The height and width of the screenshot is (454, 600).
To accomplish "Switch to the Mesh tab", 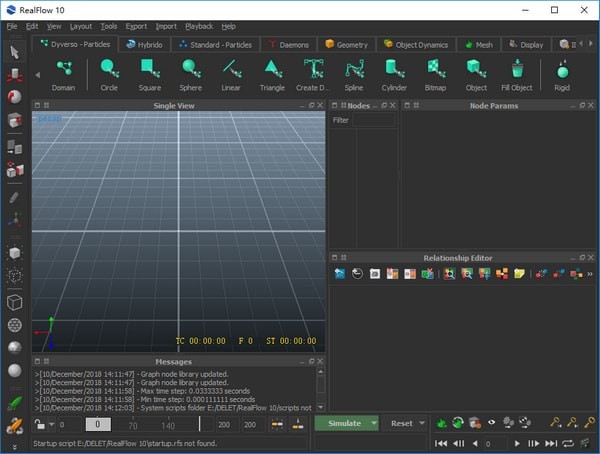I will 479,45.
